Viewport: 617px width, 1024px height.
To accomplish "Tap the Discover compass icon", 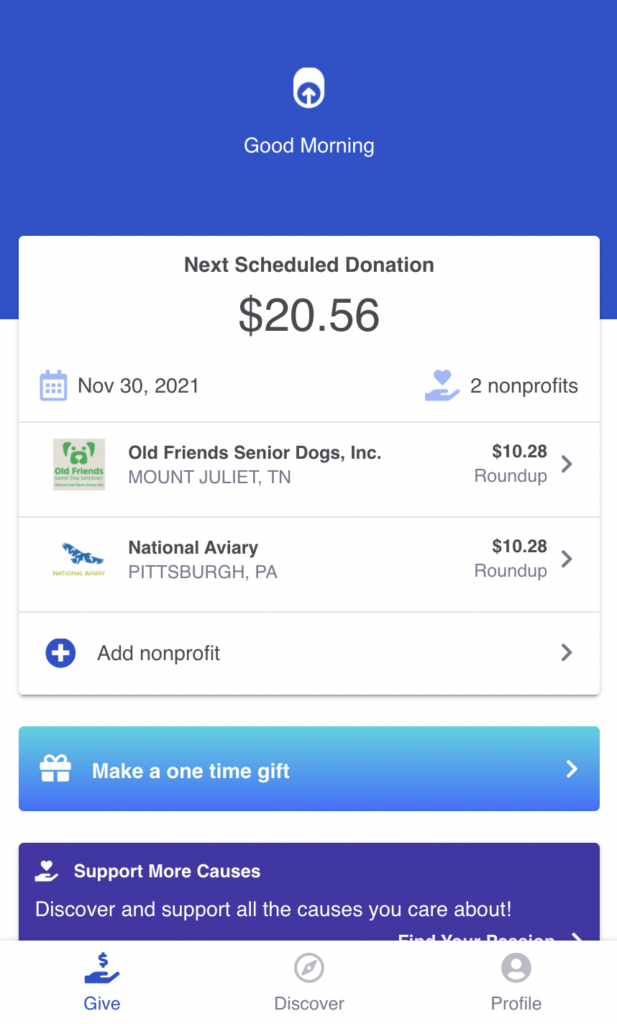I will pos(309,968).
